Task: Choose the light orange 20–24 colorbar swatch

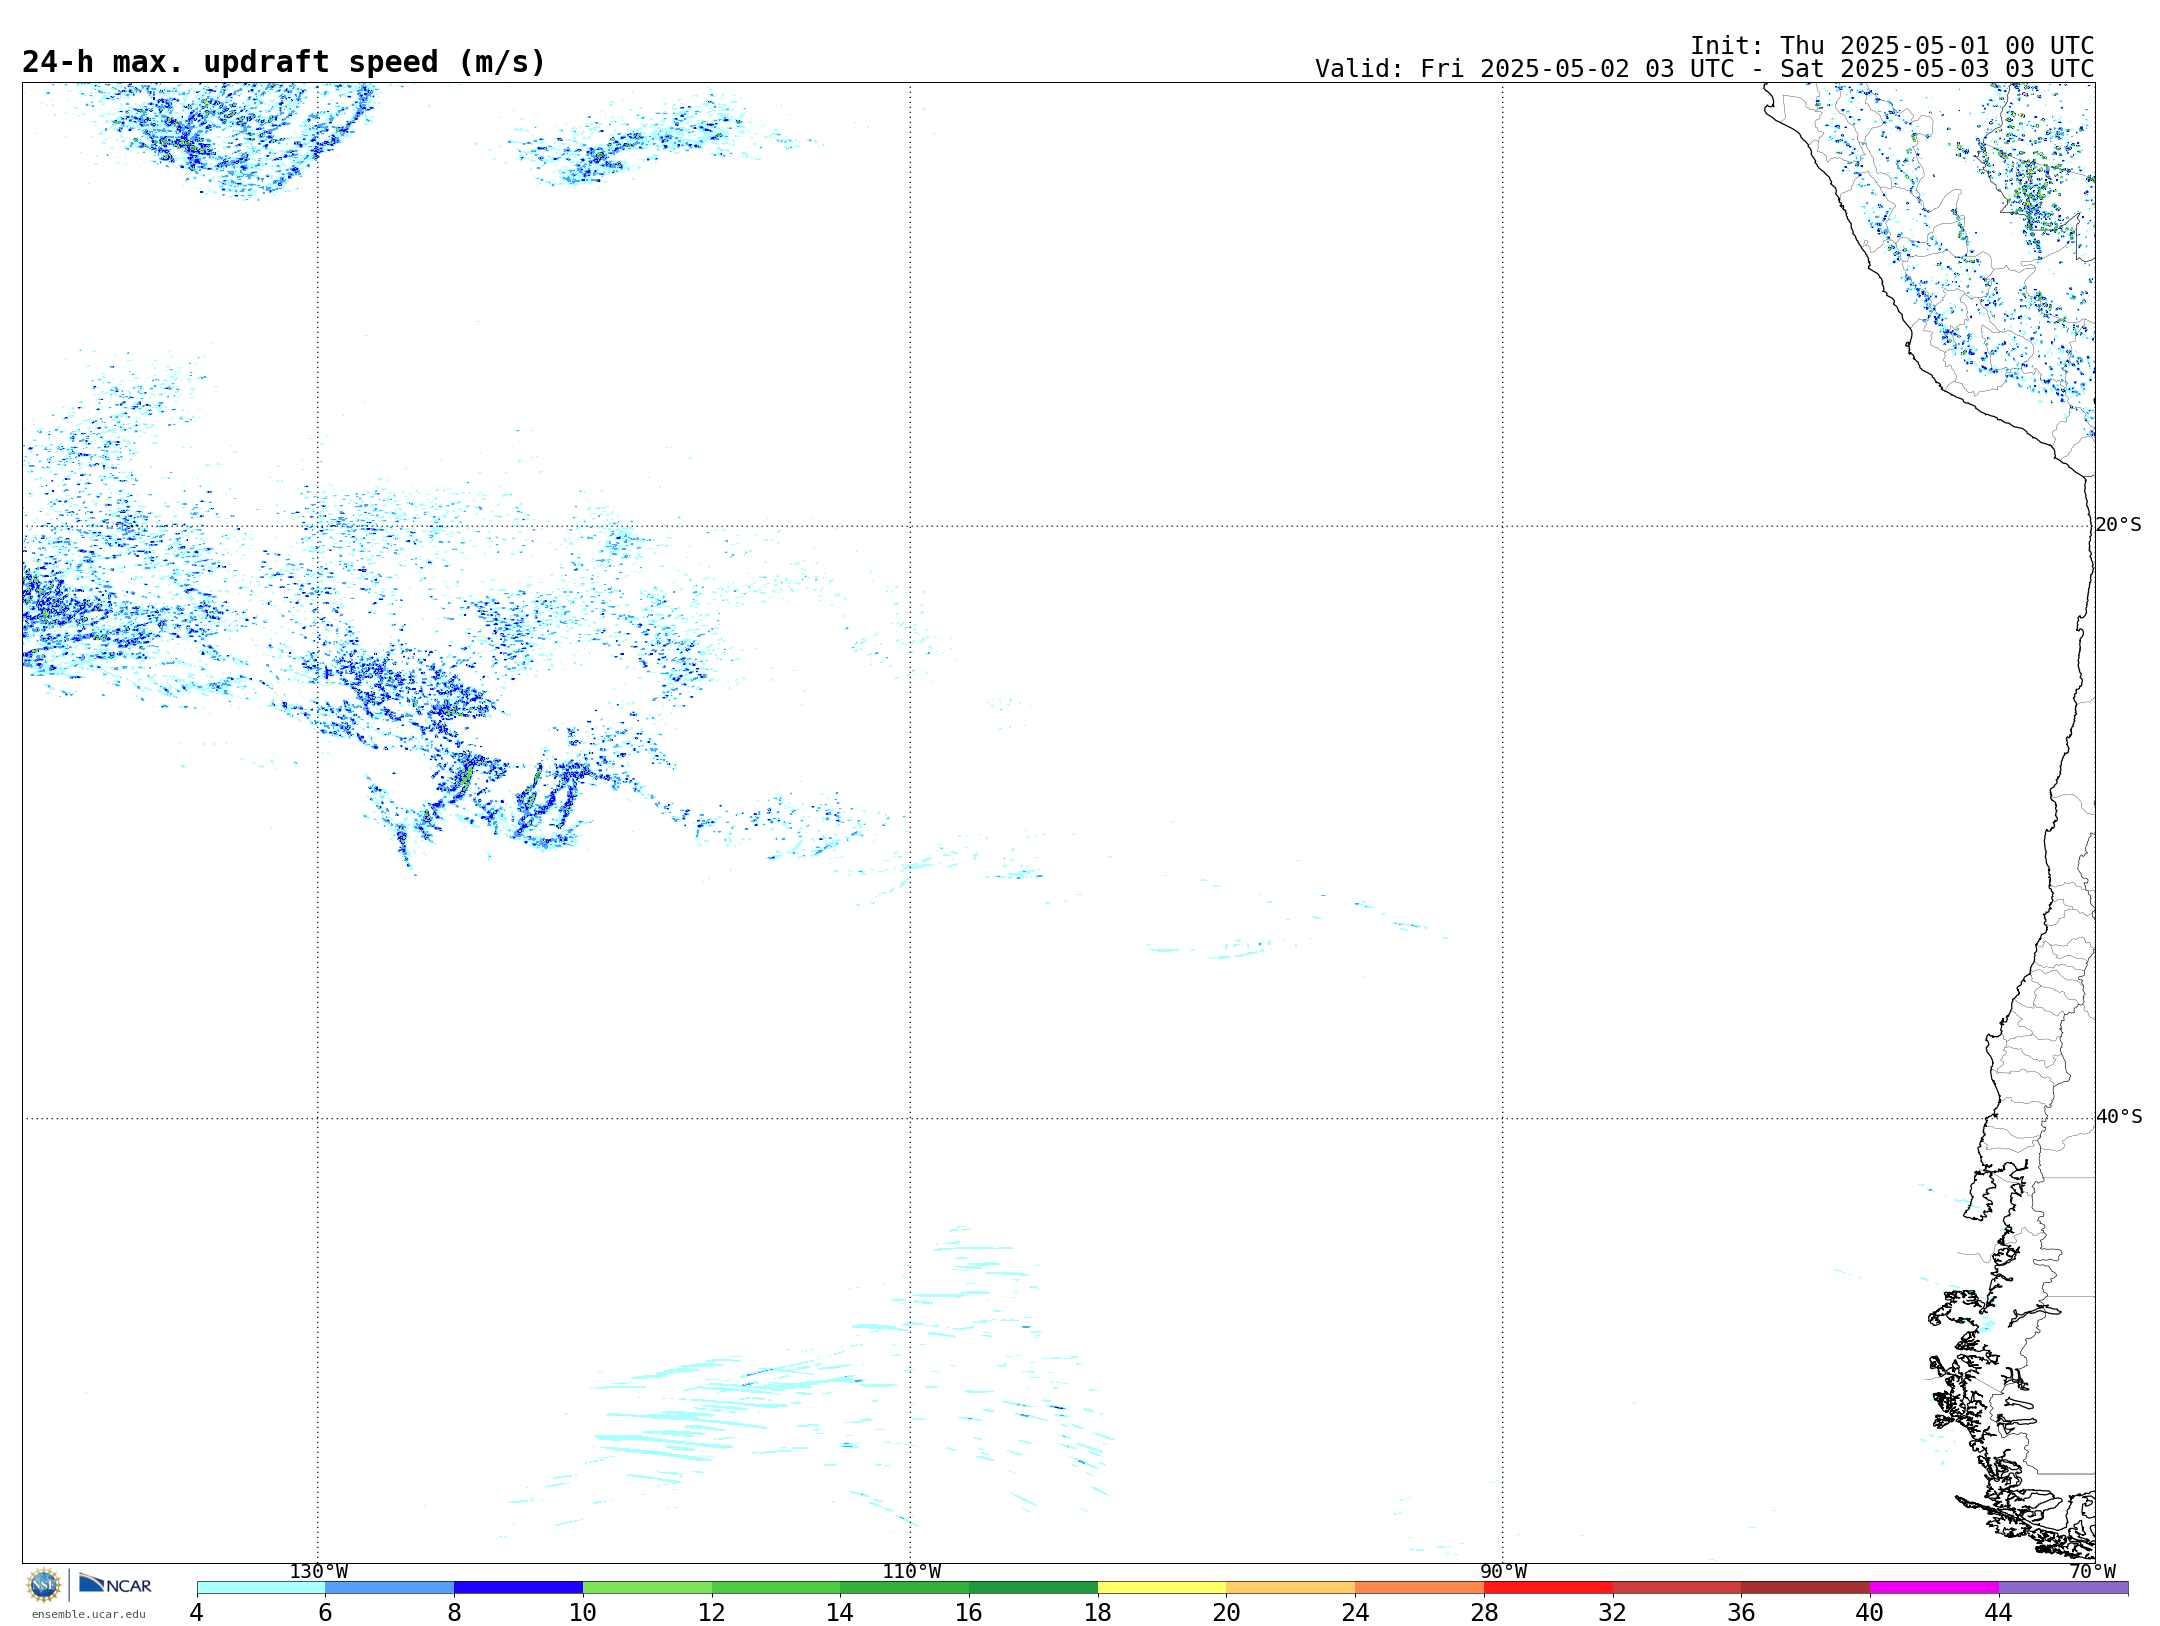Action: [x=1291, y=1588]
